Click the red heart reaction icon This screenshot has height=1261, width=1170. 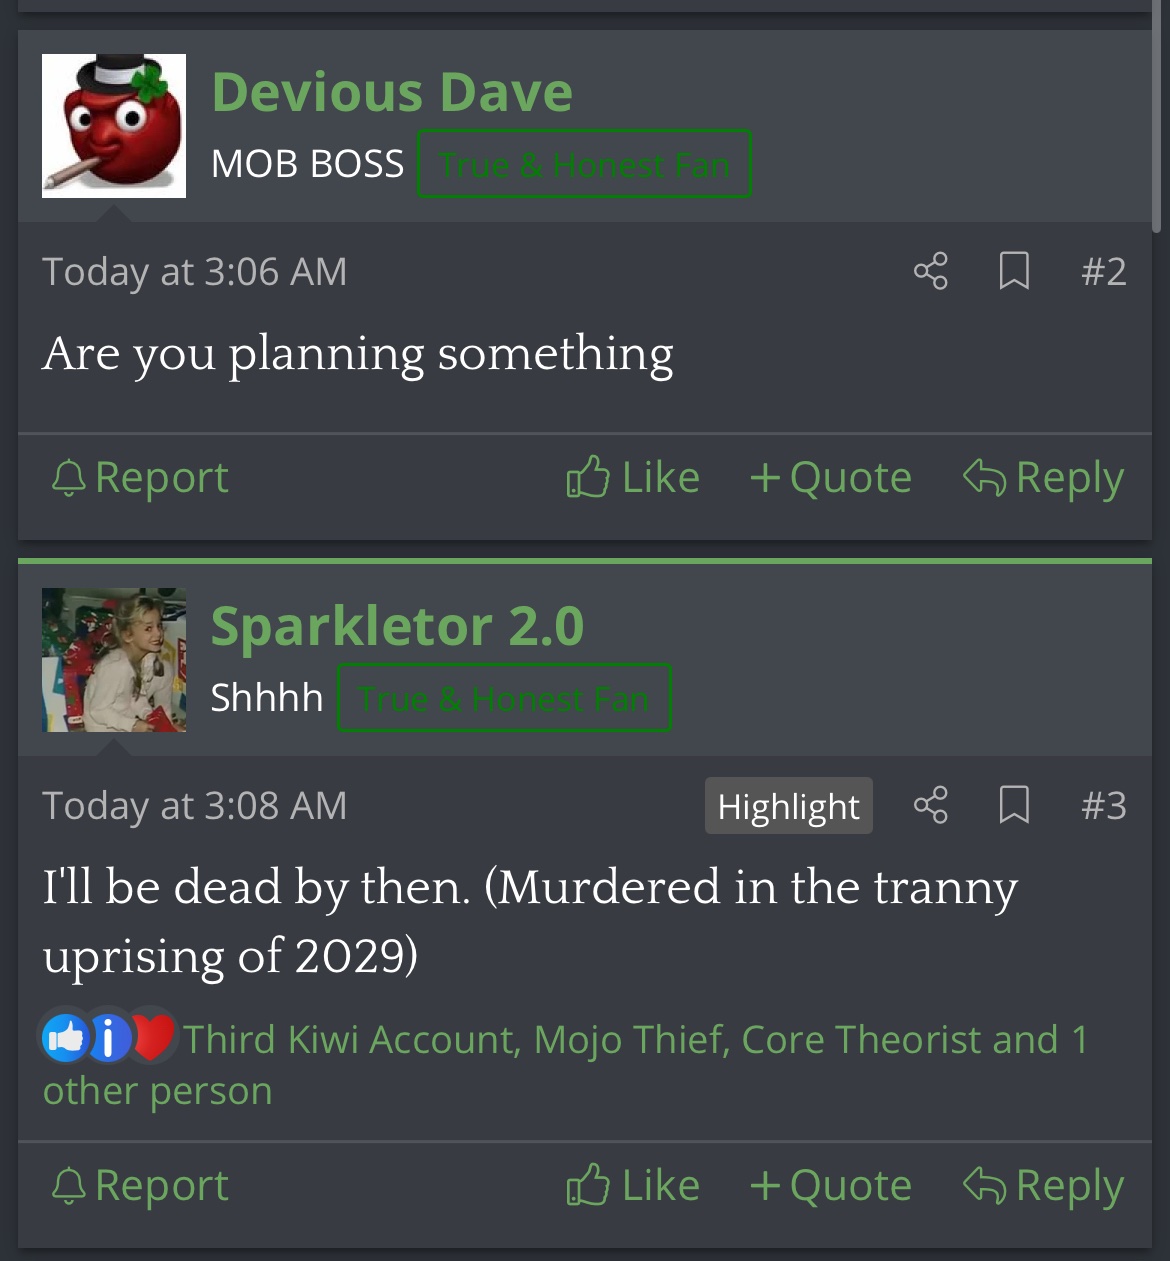[153, 1038]
